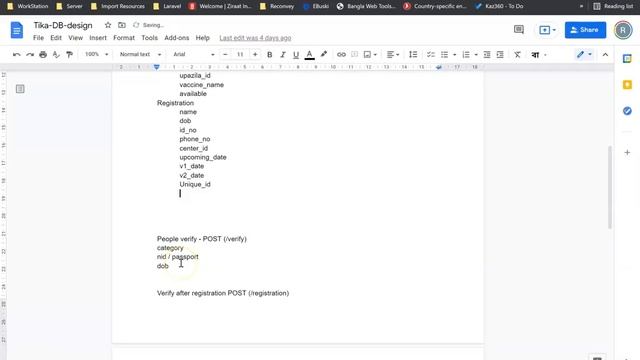This screenshot has height=360, width=640.
Task: Open the highlight color tool
Action: (x=324, y=54)
